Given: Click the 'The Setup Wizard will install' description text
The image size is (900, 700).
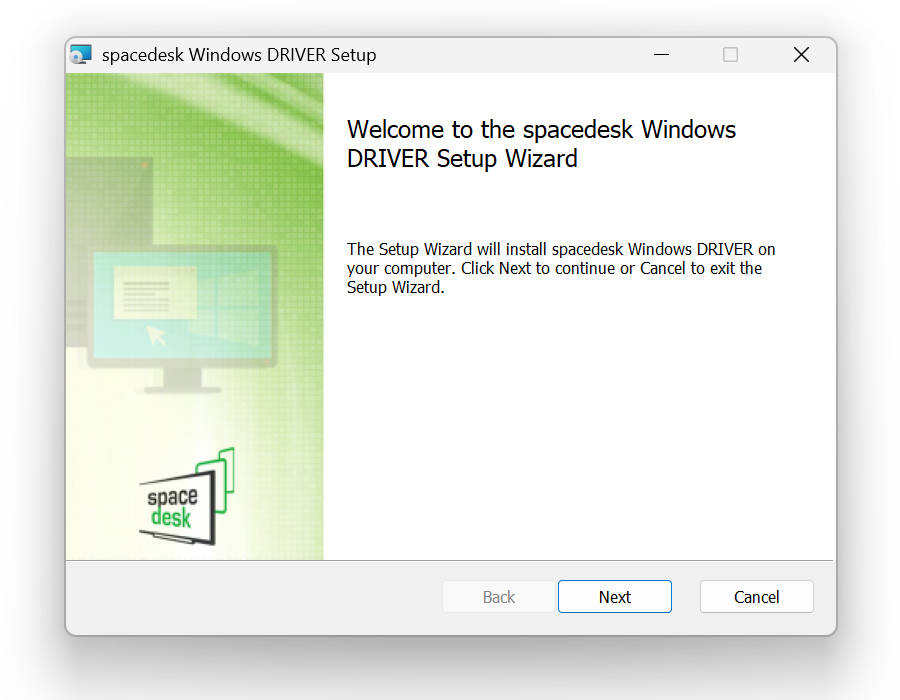Looking at the screenshot, I should [561, 268].
